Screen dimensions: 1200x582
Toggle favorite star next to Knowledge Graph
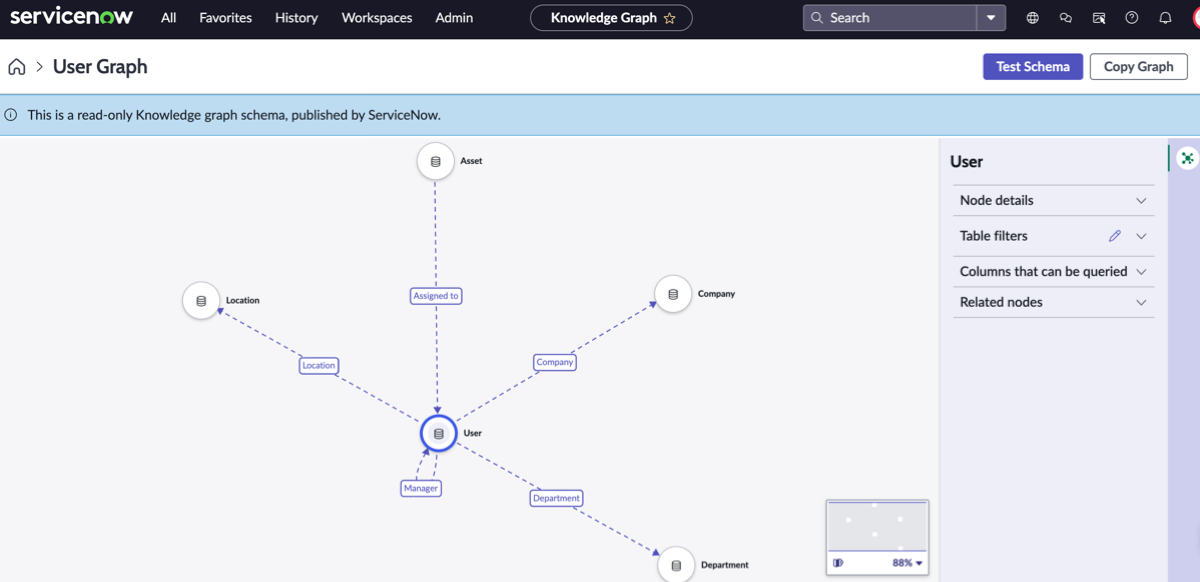click(670, 18)
